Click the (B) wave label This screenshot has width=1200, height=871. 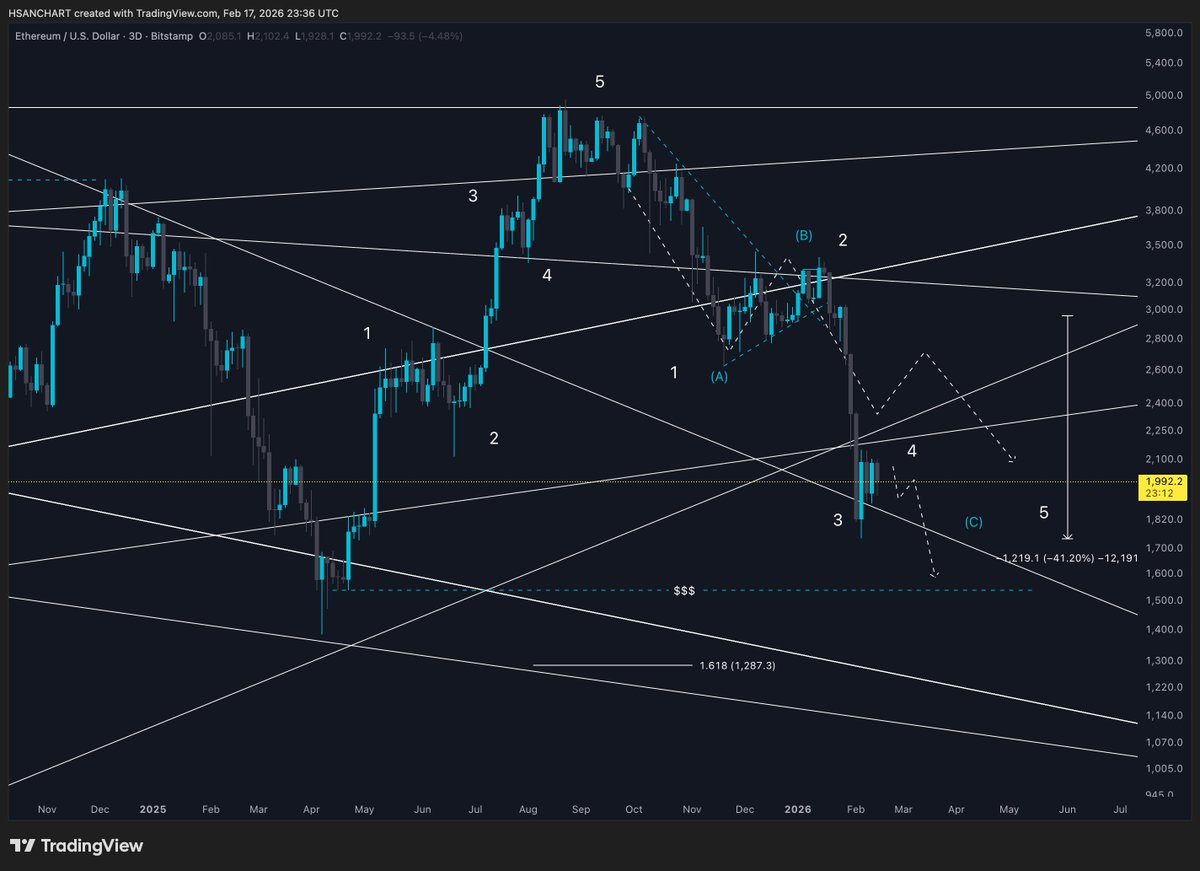[804, 236]
